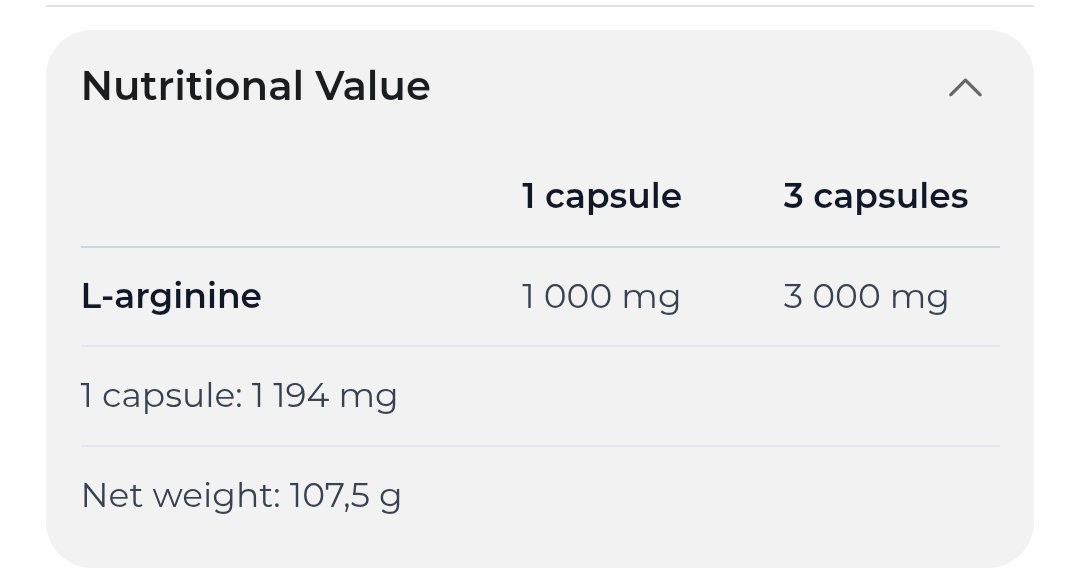Image resolution: width=1080 pixels, height=584 pixels.
Task: Click the 1 capsule: 1 194 mg line
Action: (x=239, y=396)
